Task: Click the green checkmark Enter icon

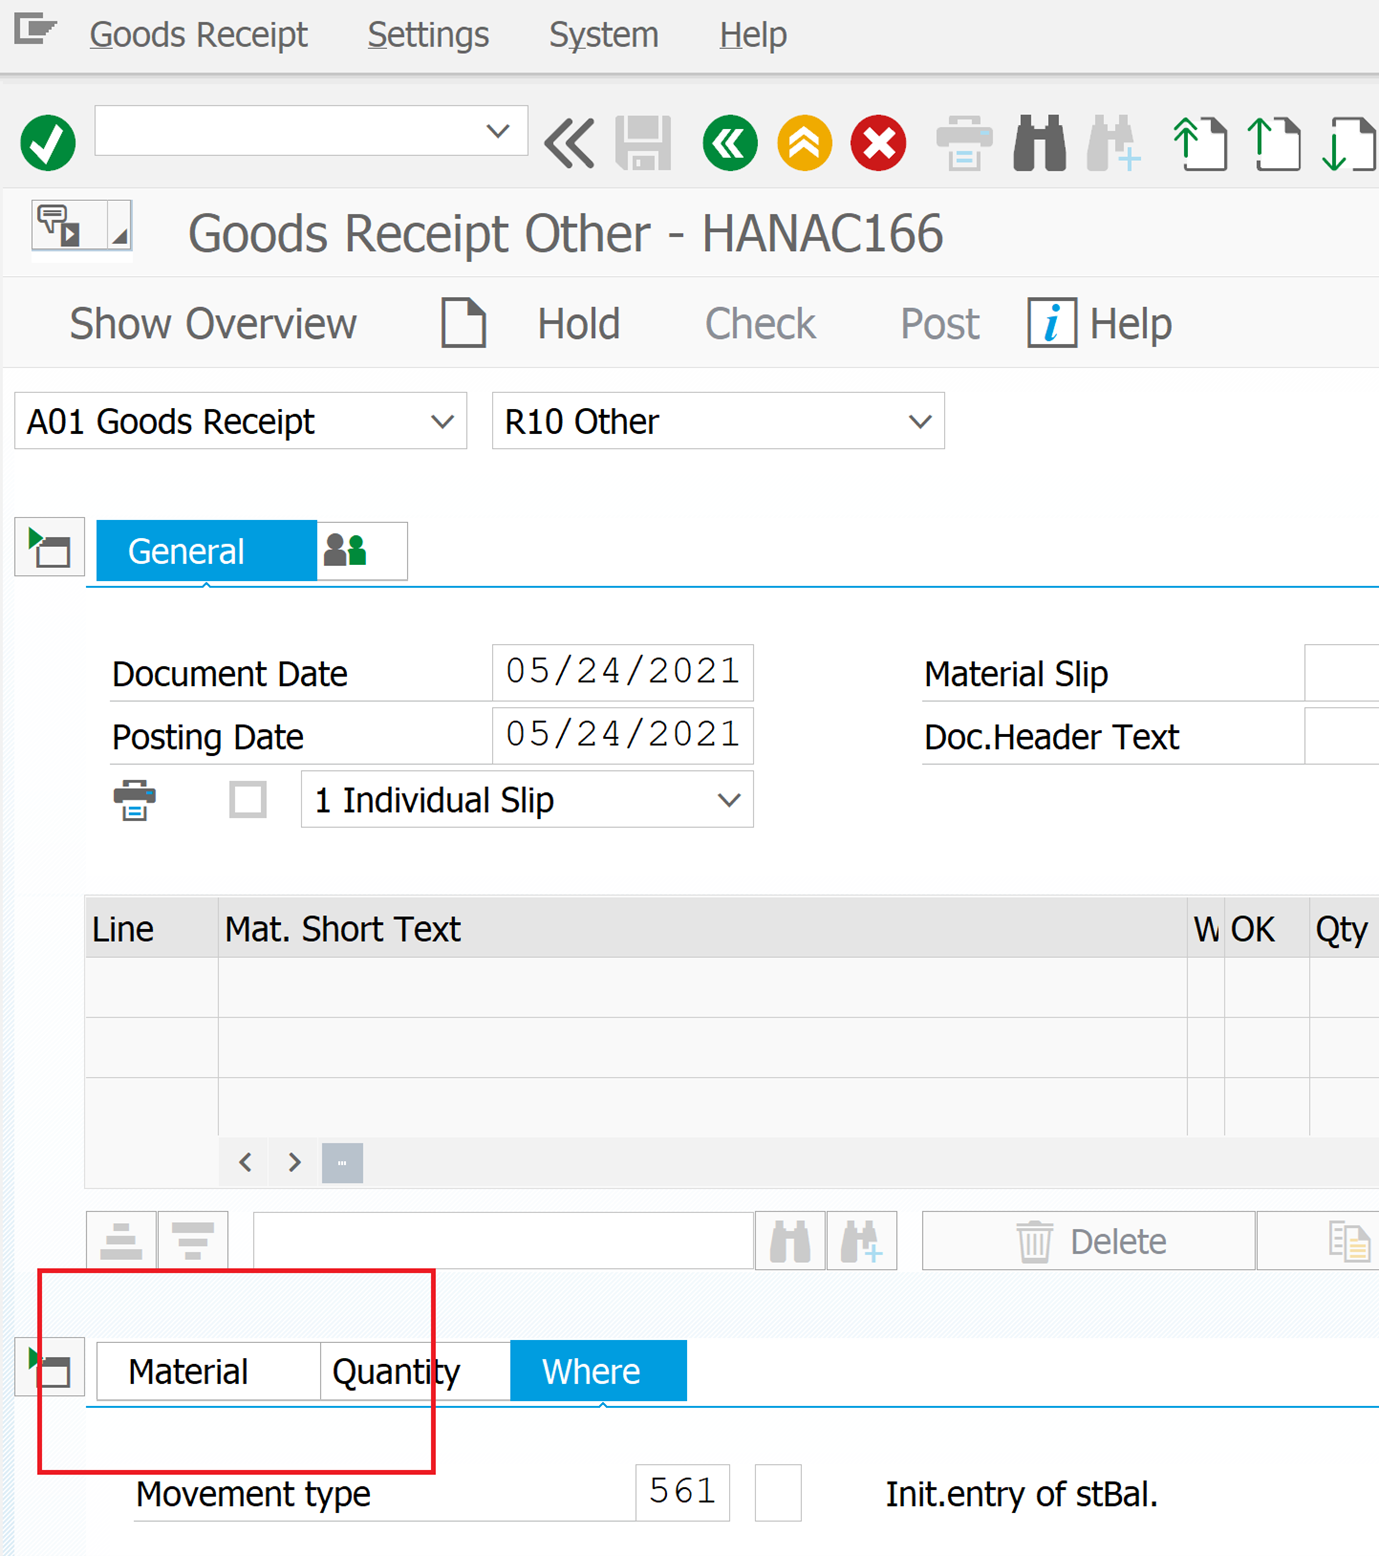Action: coord(47,143)
